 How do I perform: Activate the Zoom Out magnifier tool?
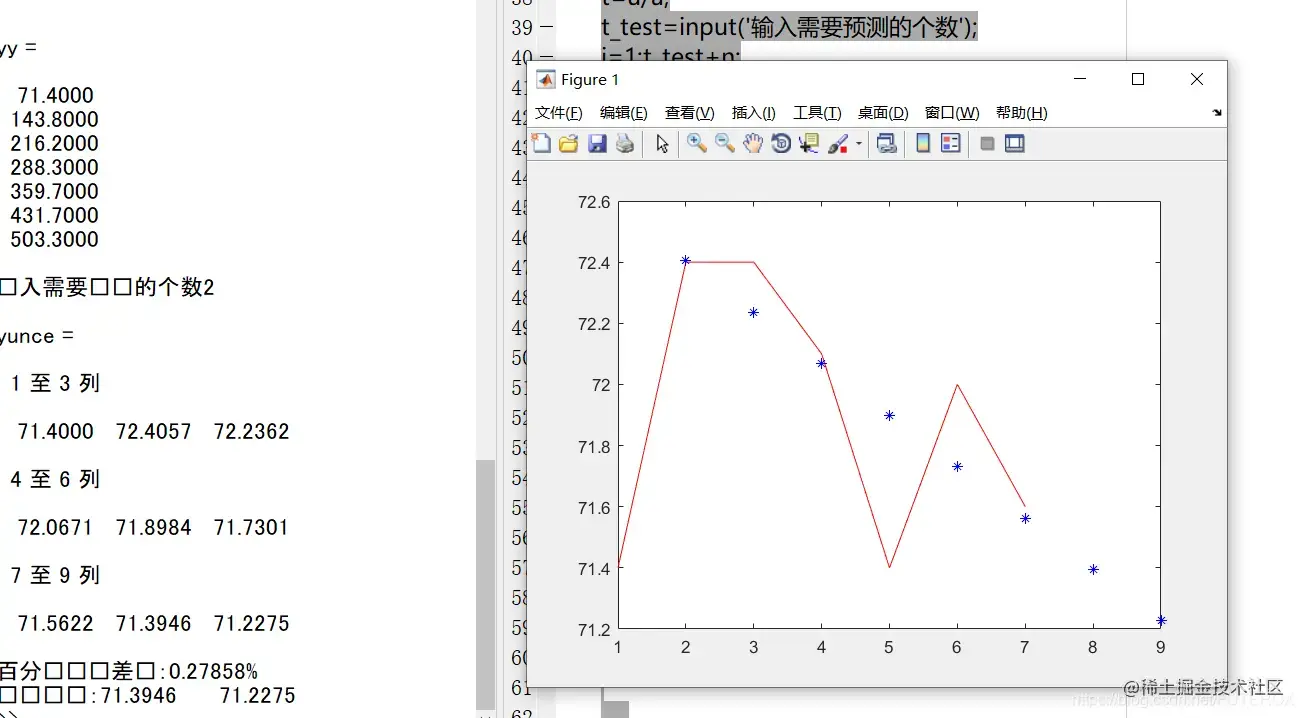[725, 144]
